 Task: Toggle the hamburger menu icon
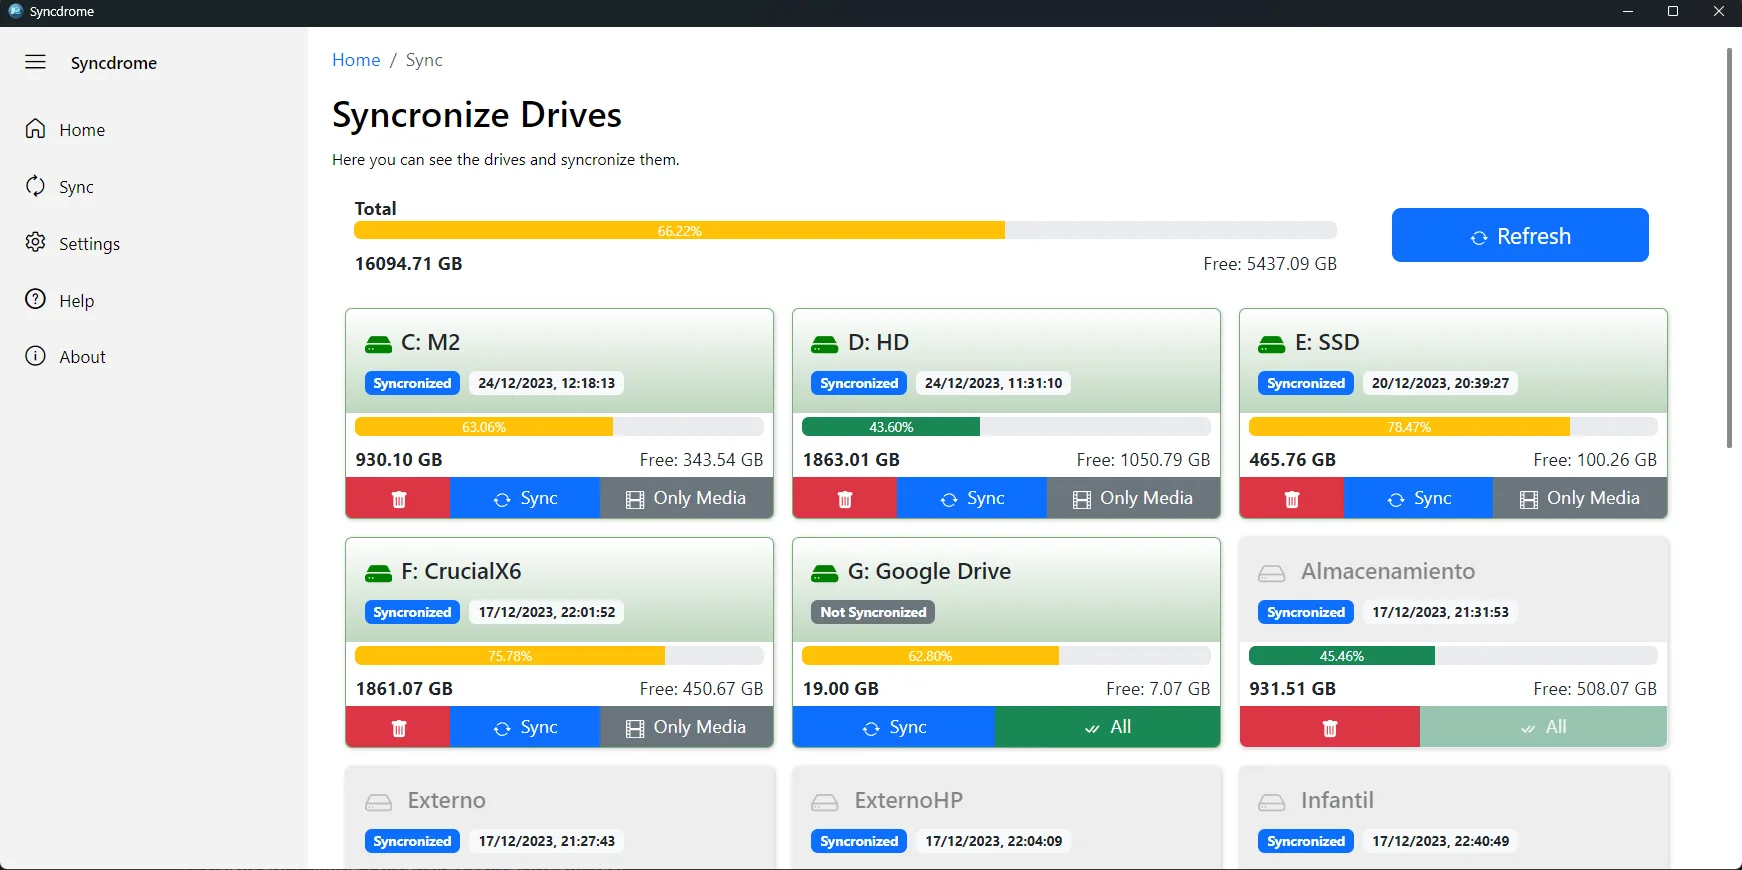pos(36,62)
